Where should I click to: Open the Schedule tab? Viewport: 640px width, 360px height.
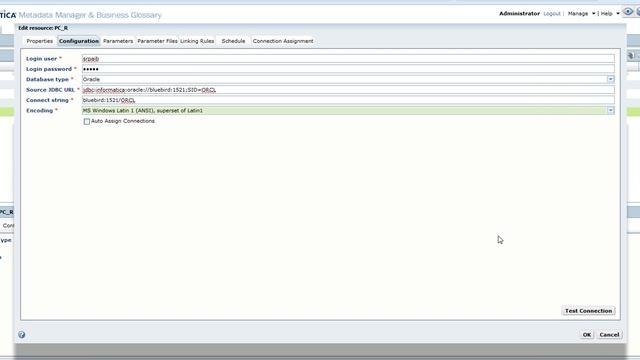tap(233, 41)
